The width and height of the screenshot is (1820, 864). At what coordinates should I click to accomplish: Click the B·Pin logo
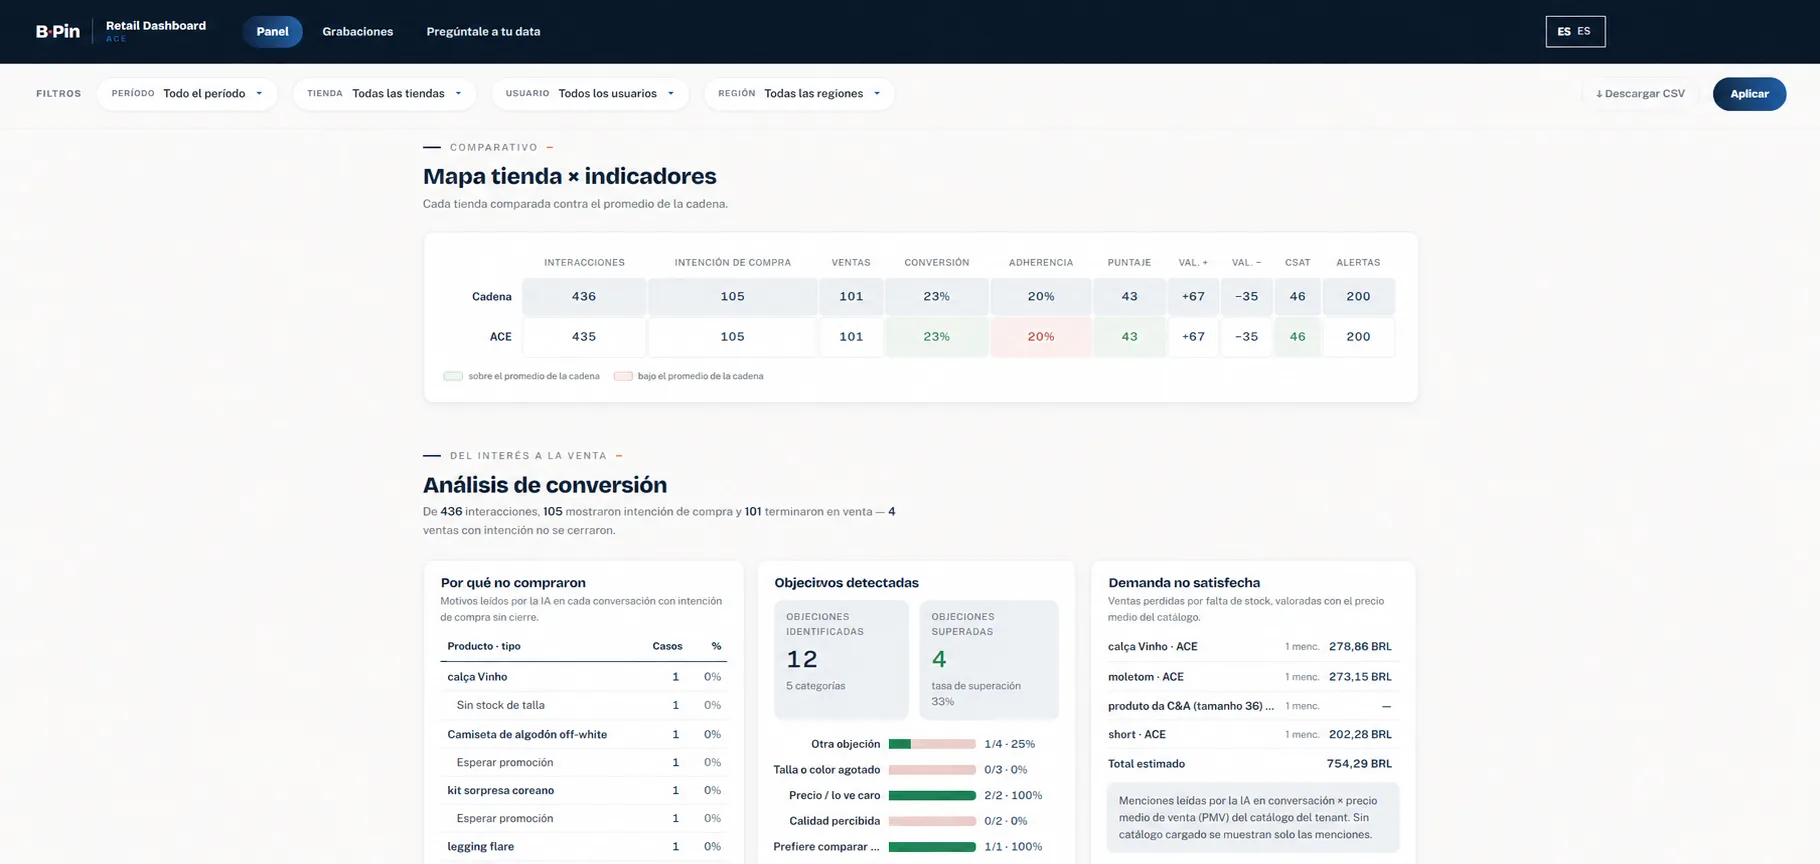58,31
